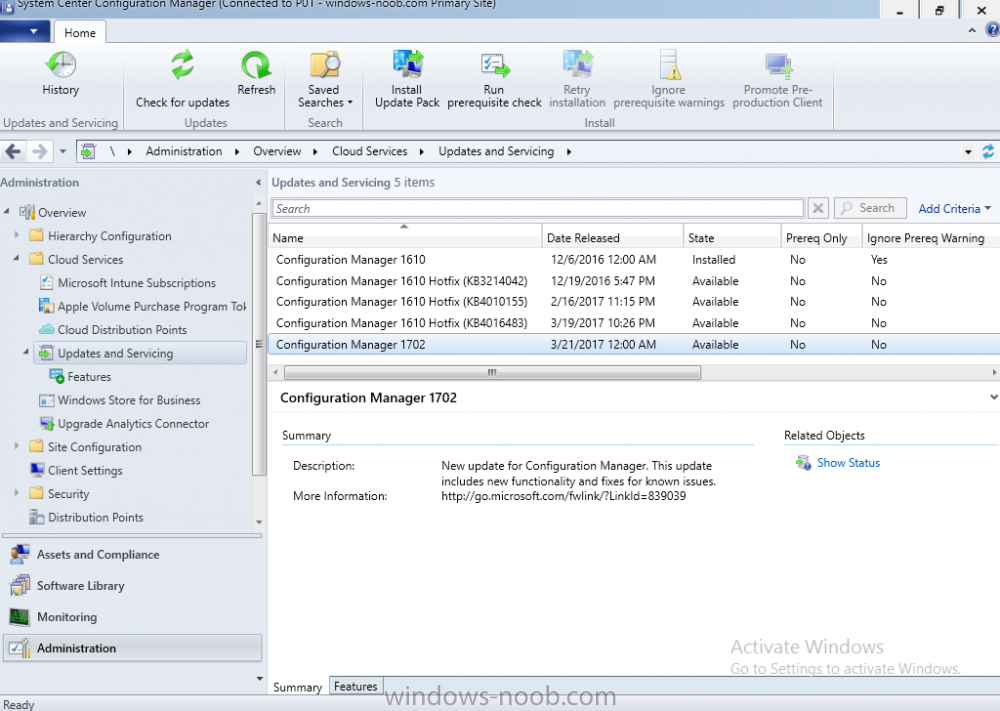Open Monitoring workspace
Screen dimensions: 1000x711
(x=133, y=617)
